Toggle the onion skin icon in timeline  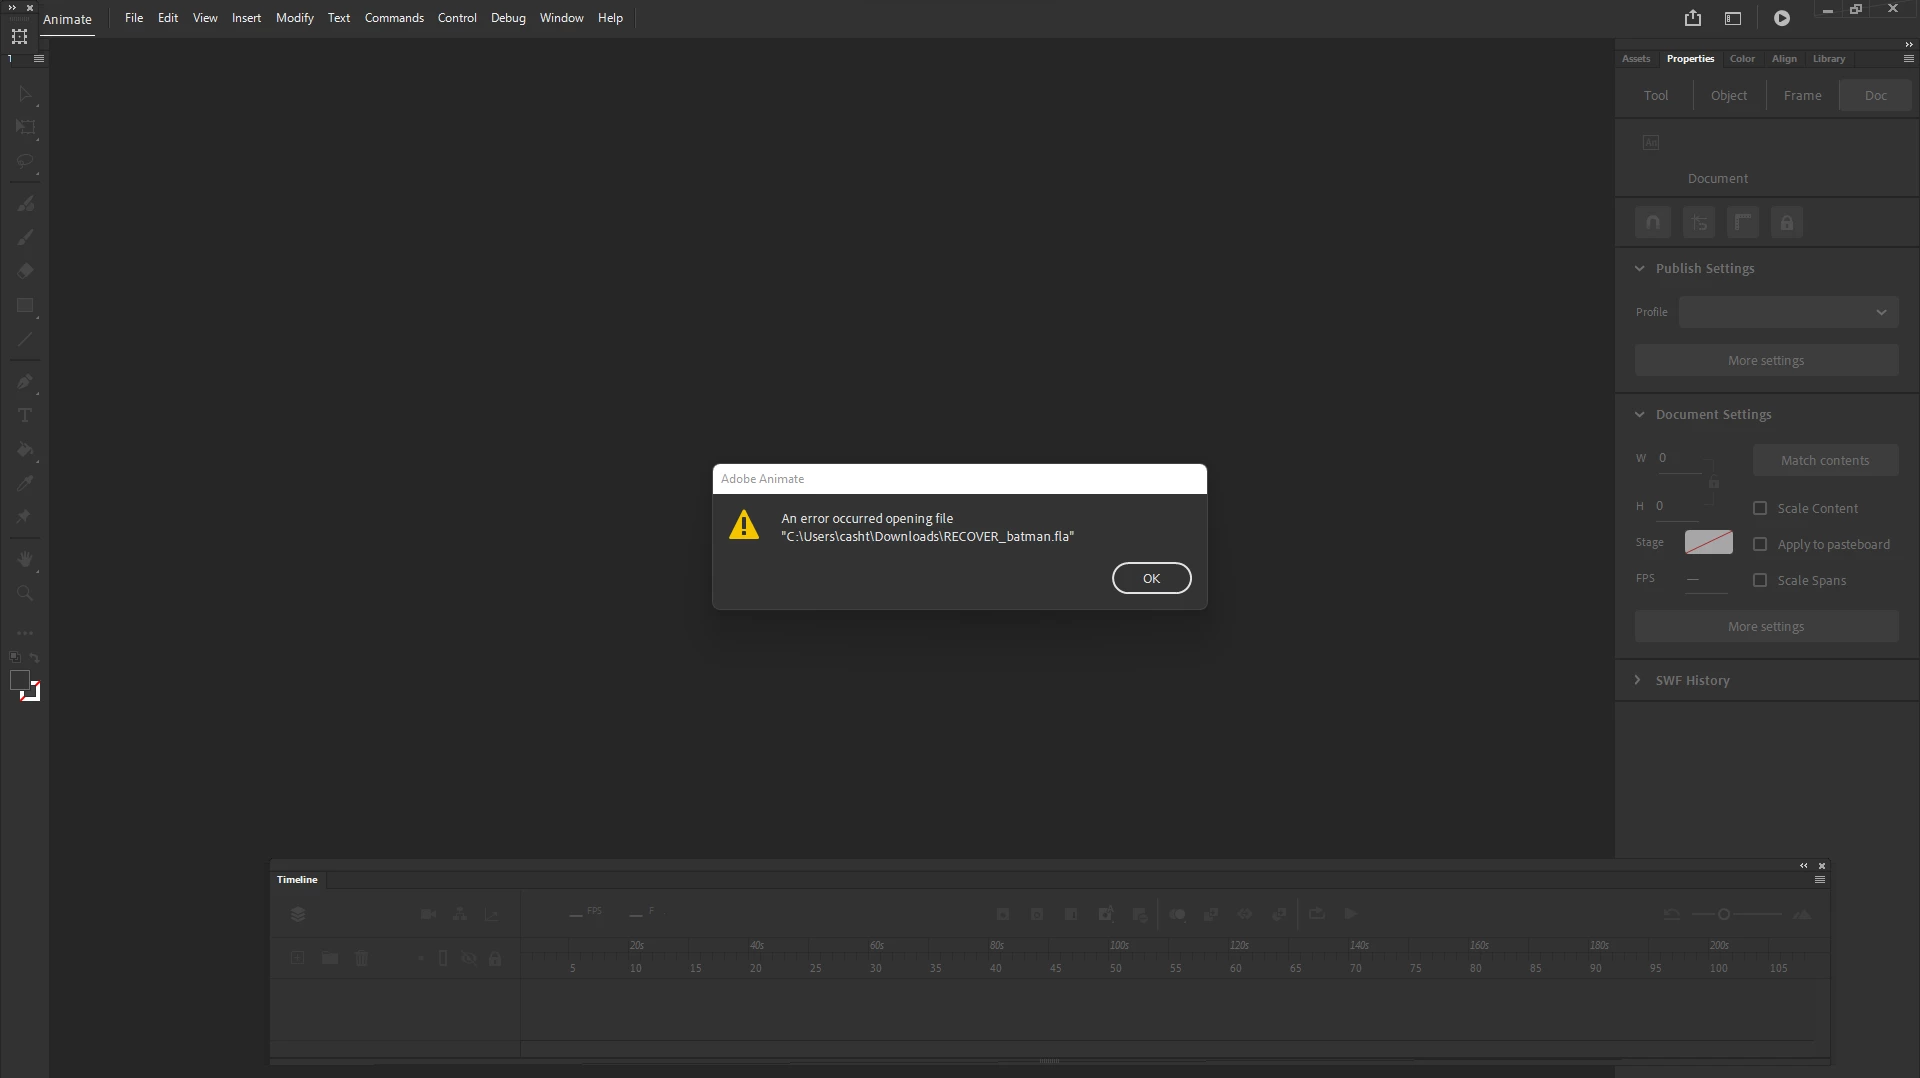(1177, 914)
